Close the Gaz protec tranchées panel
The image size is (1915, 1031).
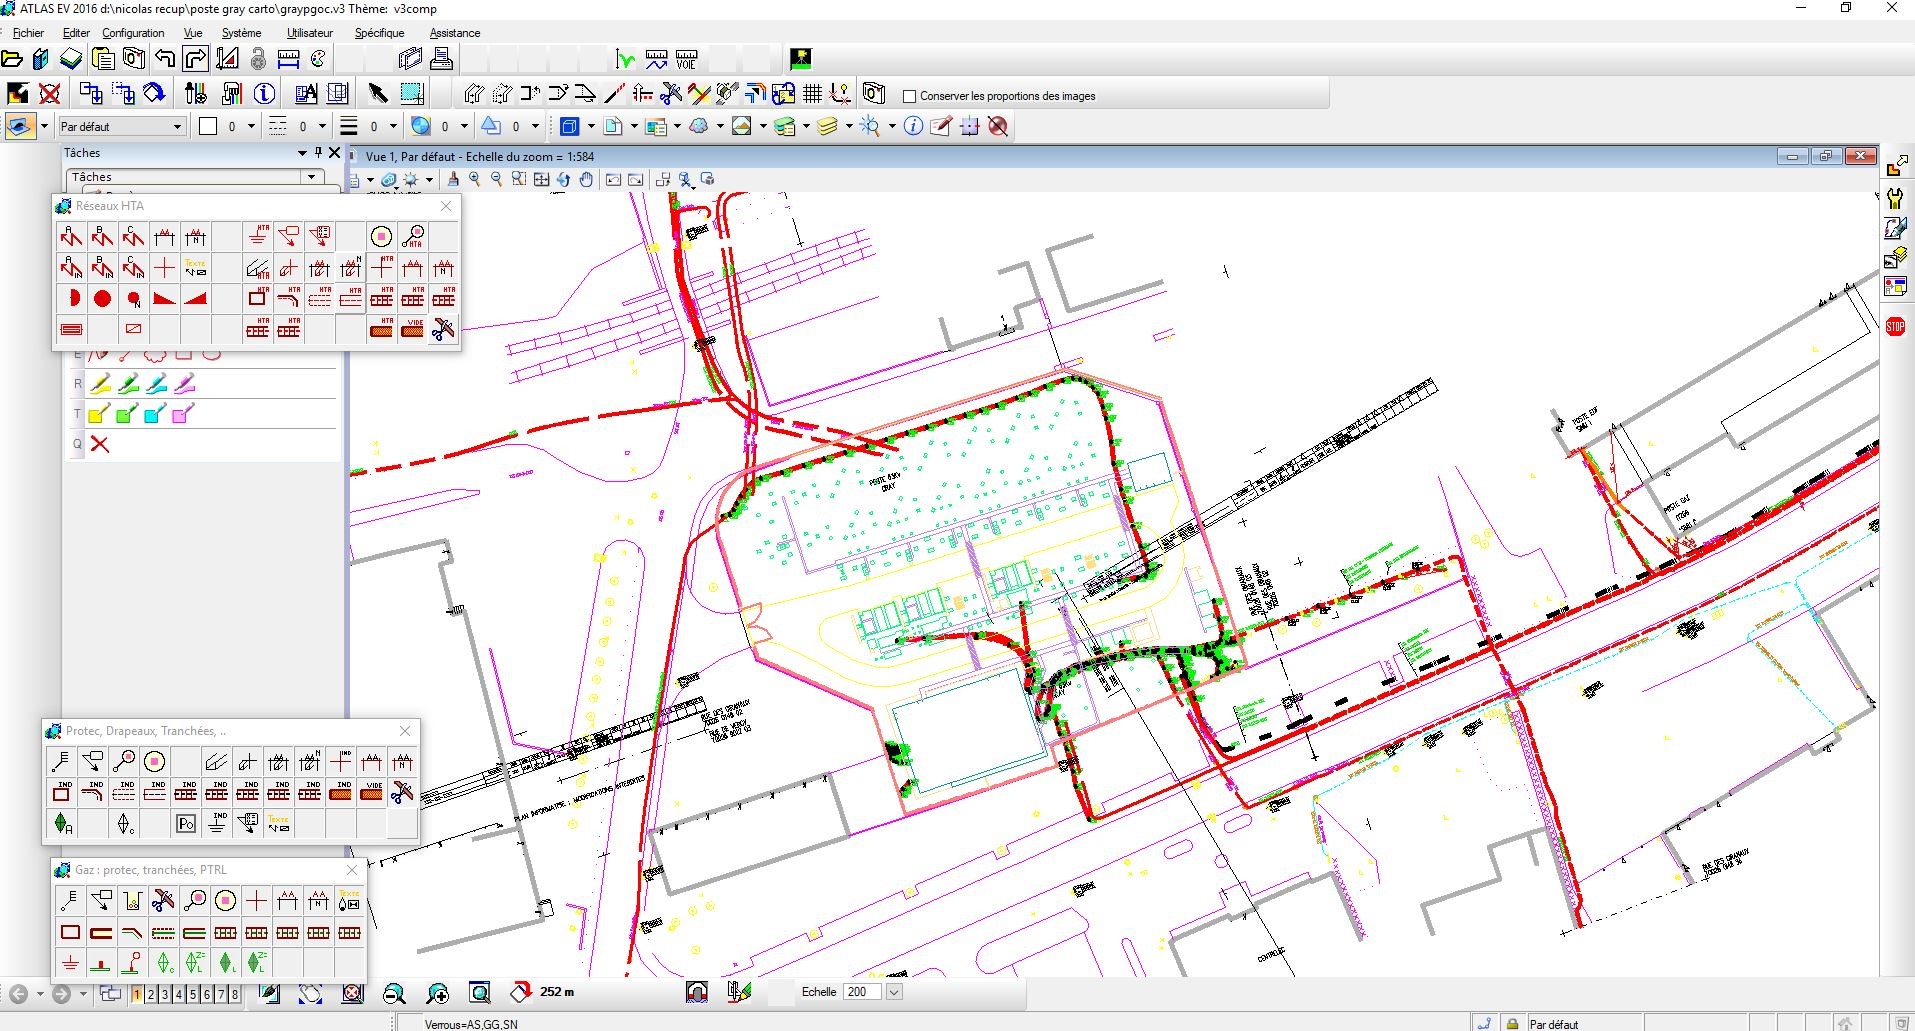coord(351,870)
